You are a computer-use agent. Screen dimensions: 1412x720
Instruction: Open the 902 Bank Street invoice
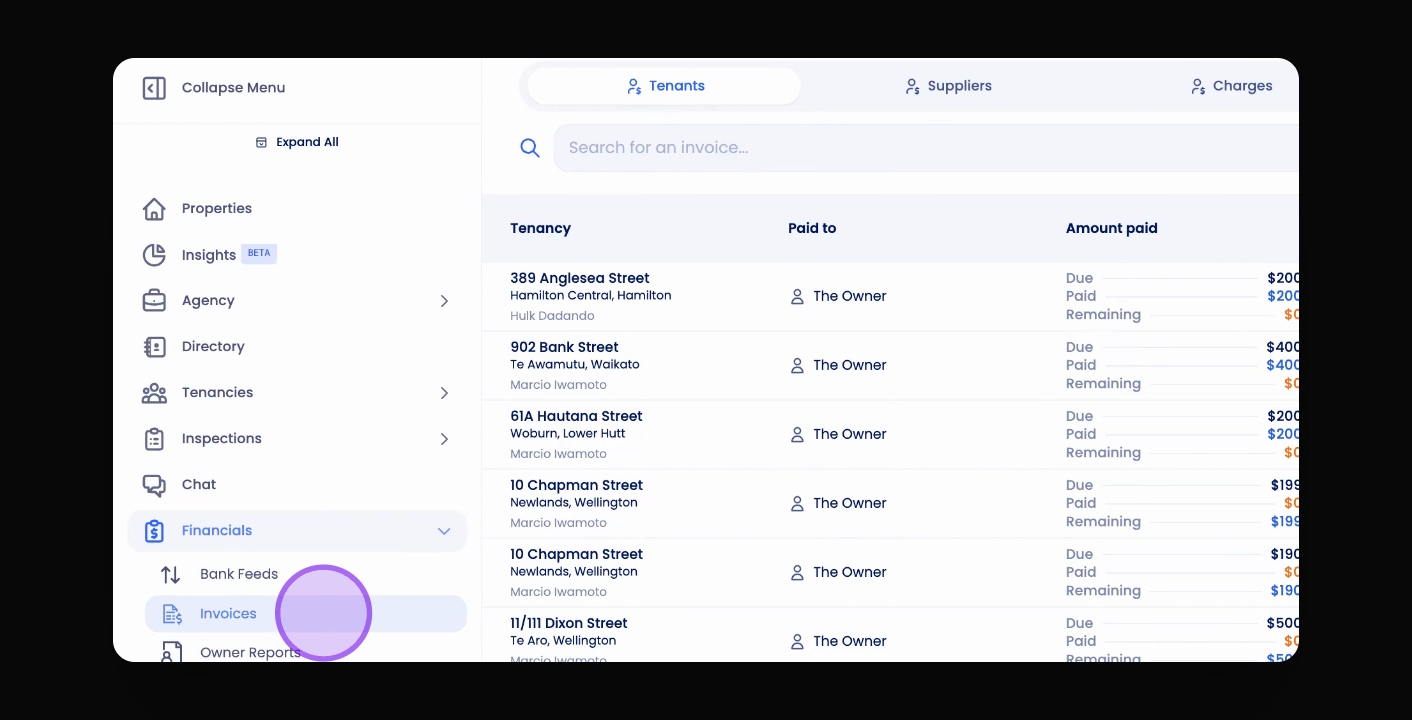[x=564, y=347]
